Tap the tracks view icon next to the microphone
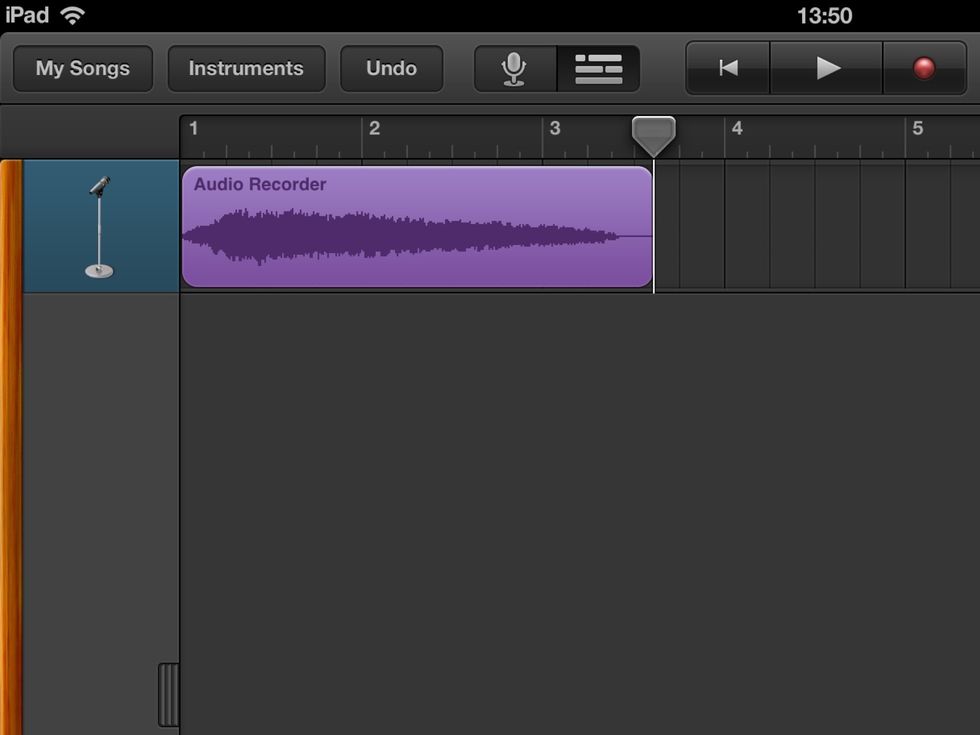Viewport: 980px width, 735px height. coord(598,68)
